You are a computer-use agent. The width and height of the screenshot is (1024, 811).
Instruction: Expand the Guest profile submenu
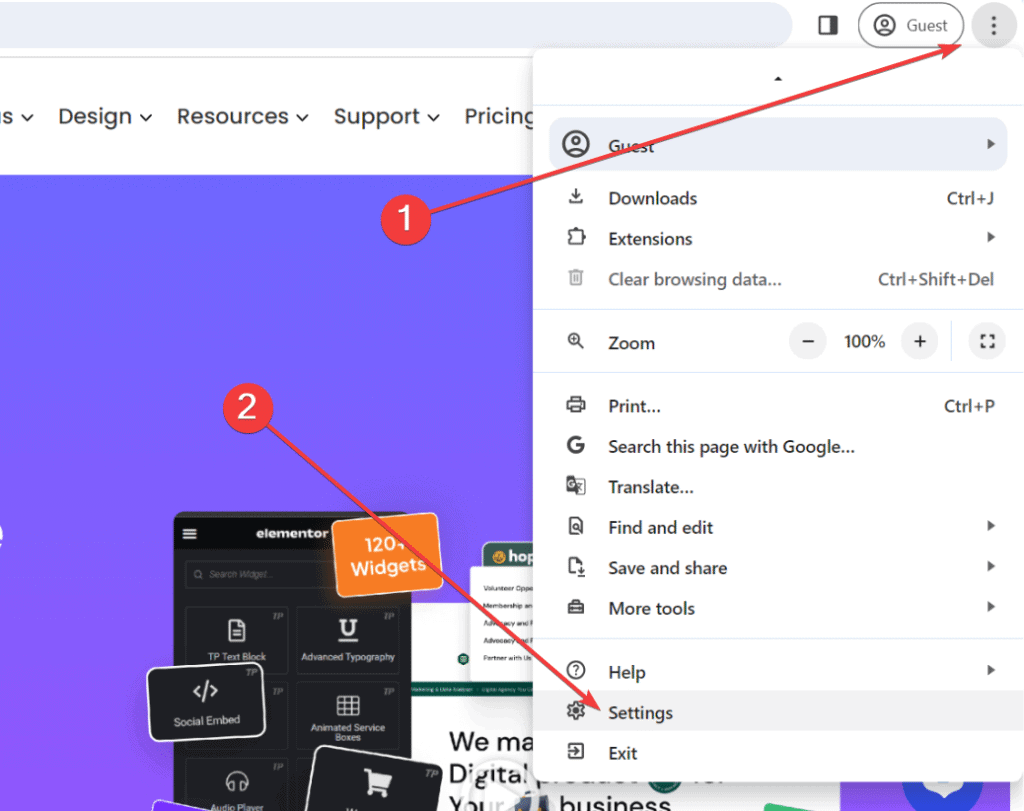coord(990,145)
